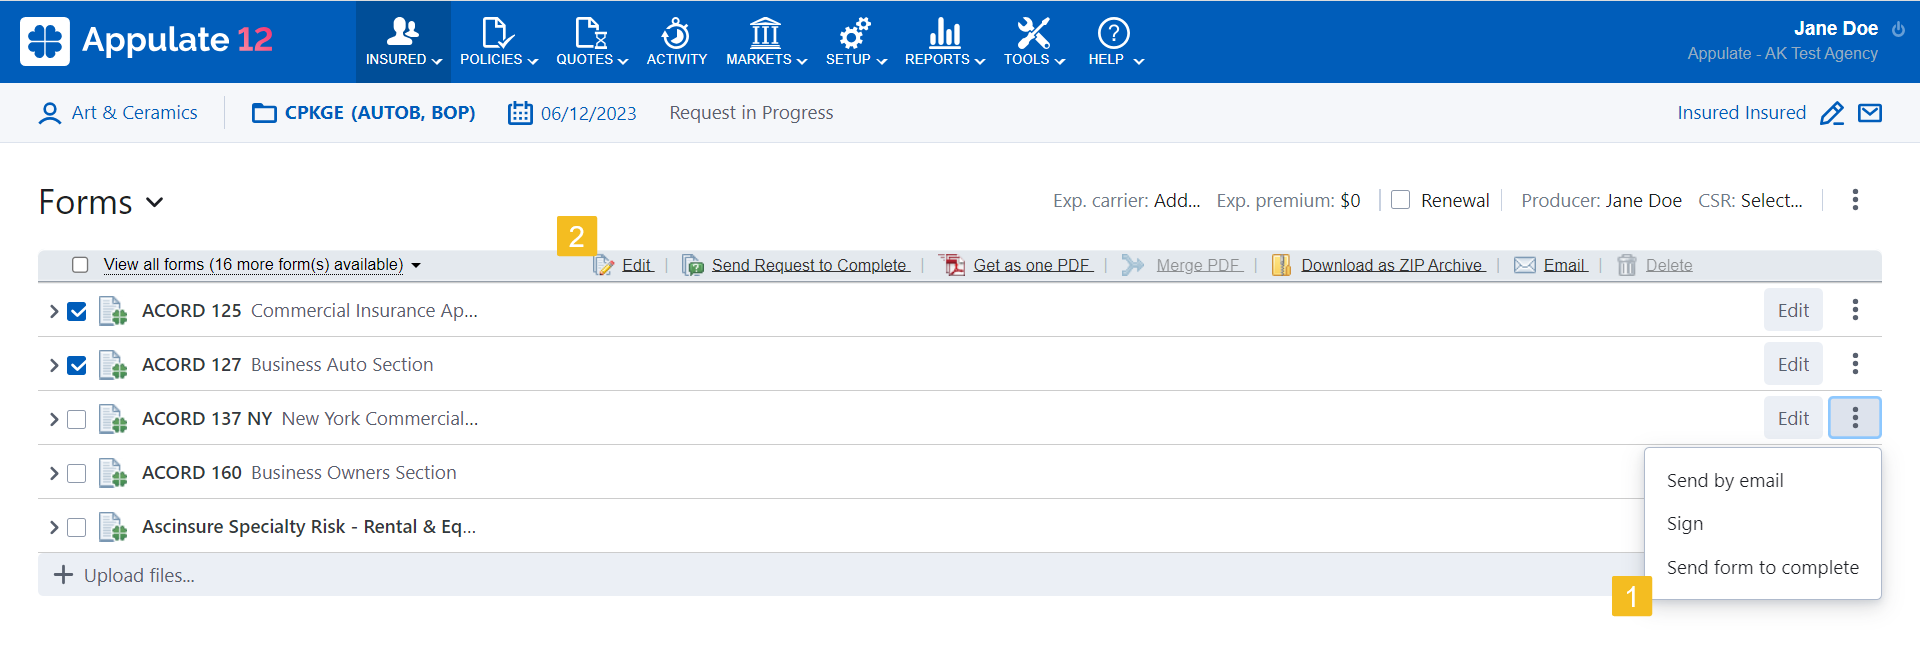Open the Policies menu
This screenshot has width=1920, height=648.
click(498, 42)
